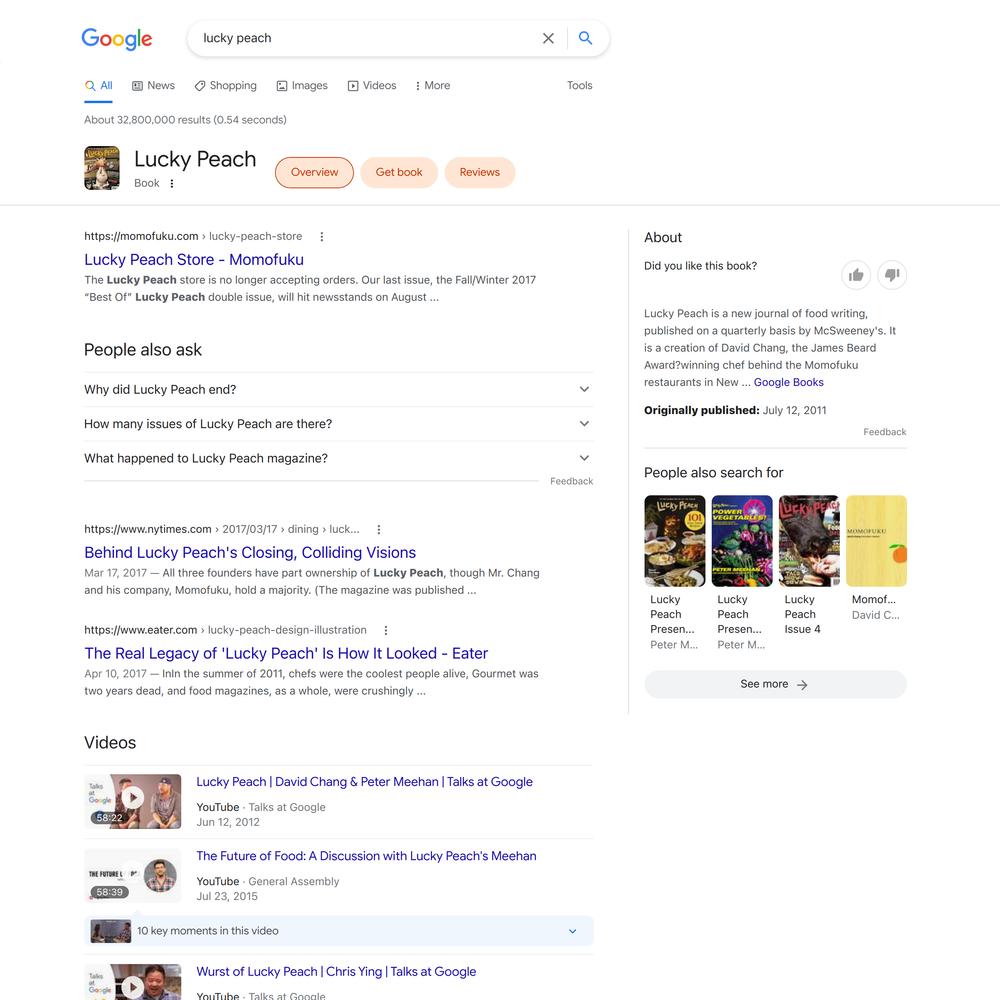This screenshot has width=1000, height=1000.
Task: Open the three-dot menu beside Book
Action: pyautogui.click(x=172, y=184)
